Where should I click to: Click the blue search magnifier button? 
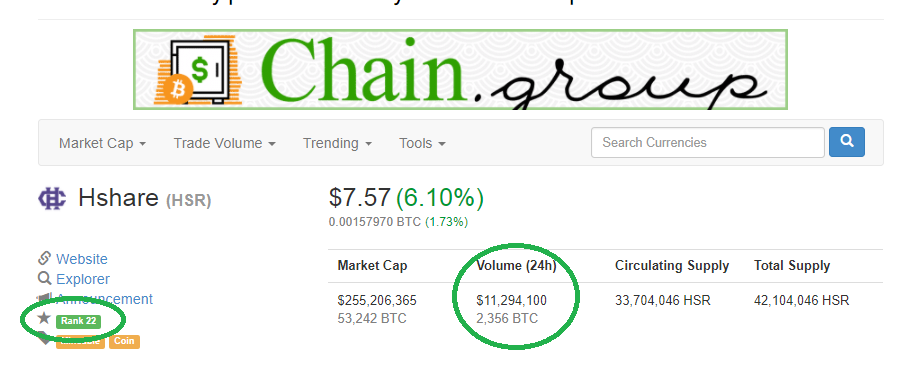pyautogui.click(x=847, y=142)
